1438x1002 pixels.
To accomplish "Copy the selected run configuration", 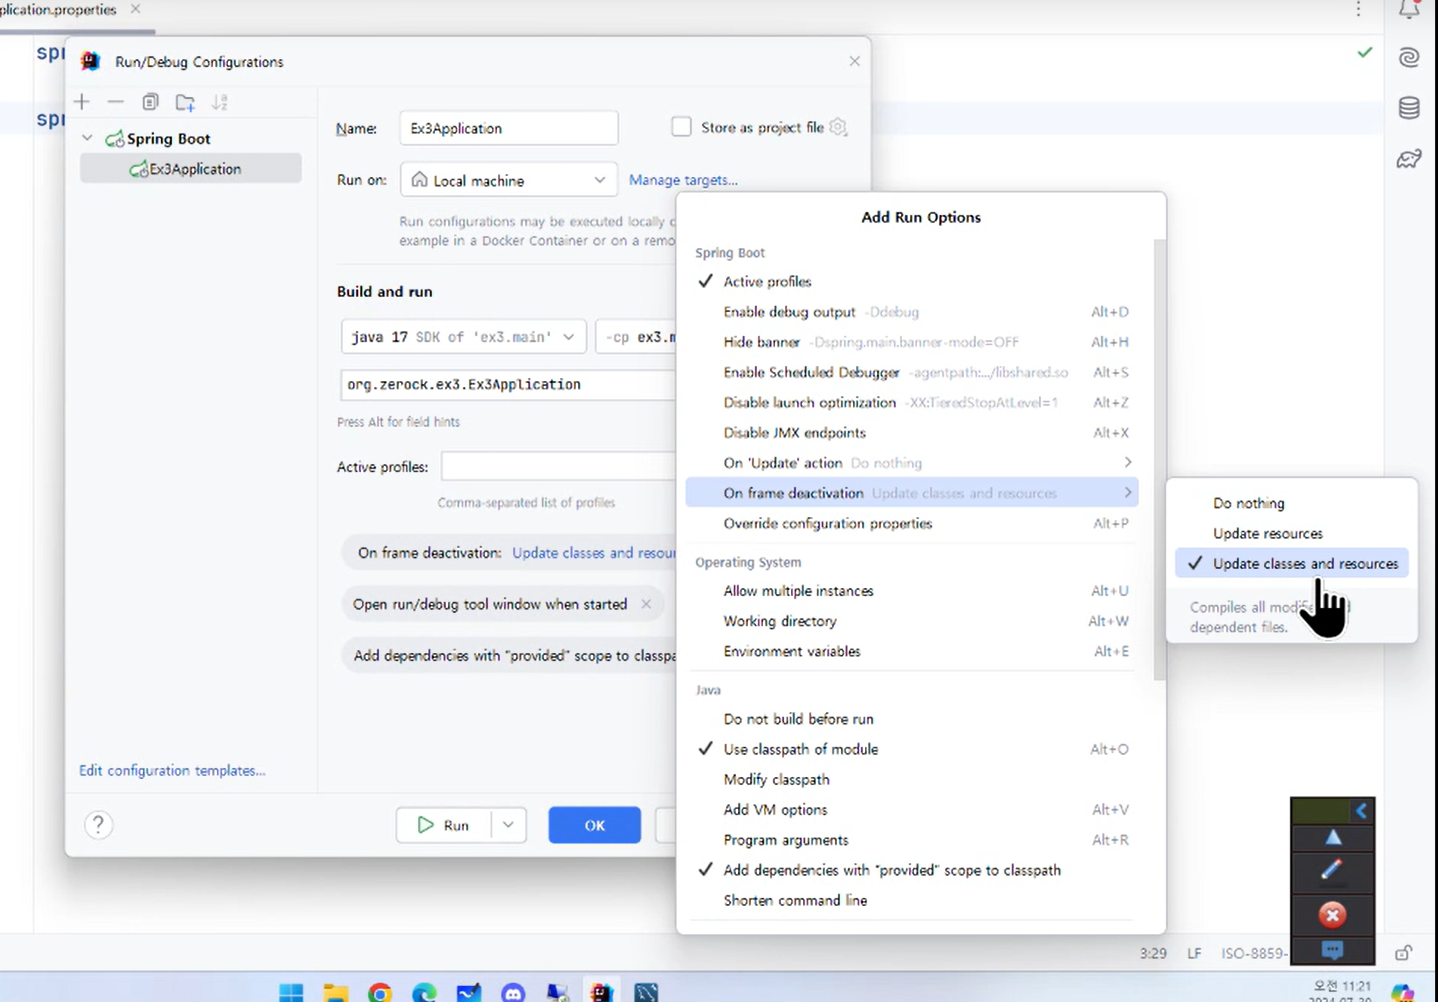I will click(150, 102).
